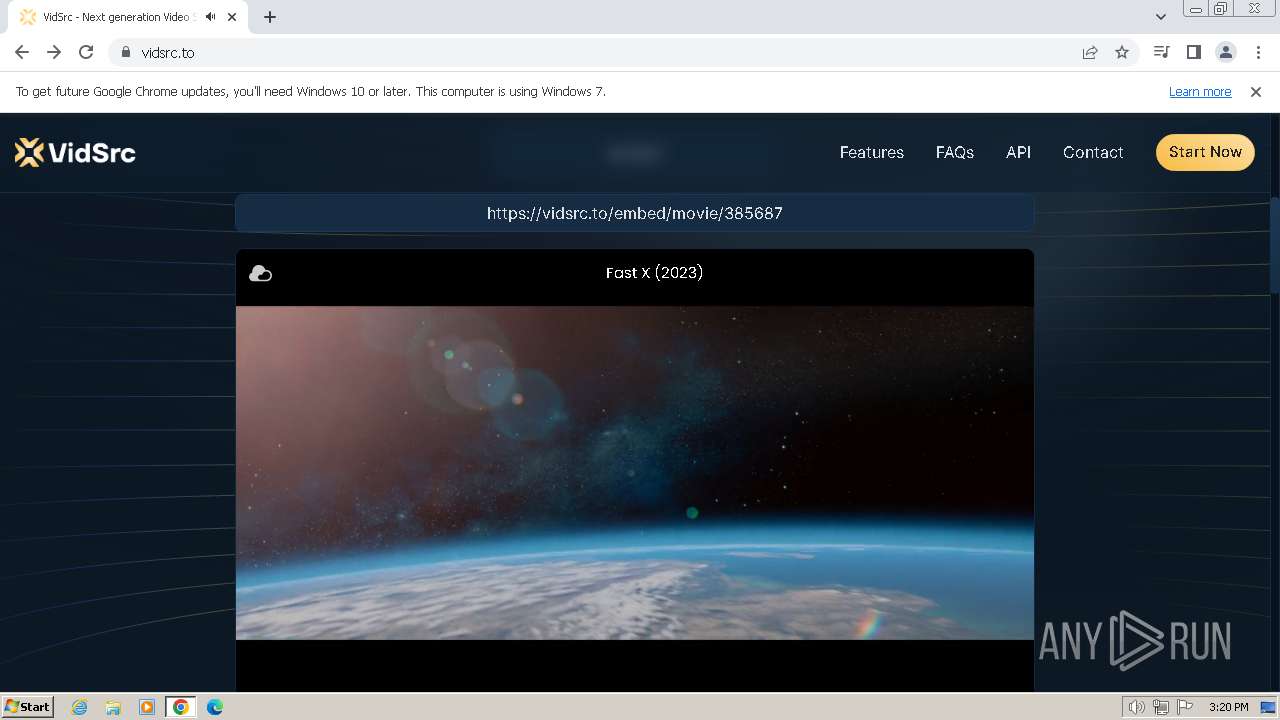Open the Features menu item
Screen dimensions: 1280x720
(872, 152)
